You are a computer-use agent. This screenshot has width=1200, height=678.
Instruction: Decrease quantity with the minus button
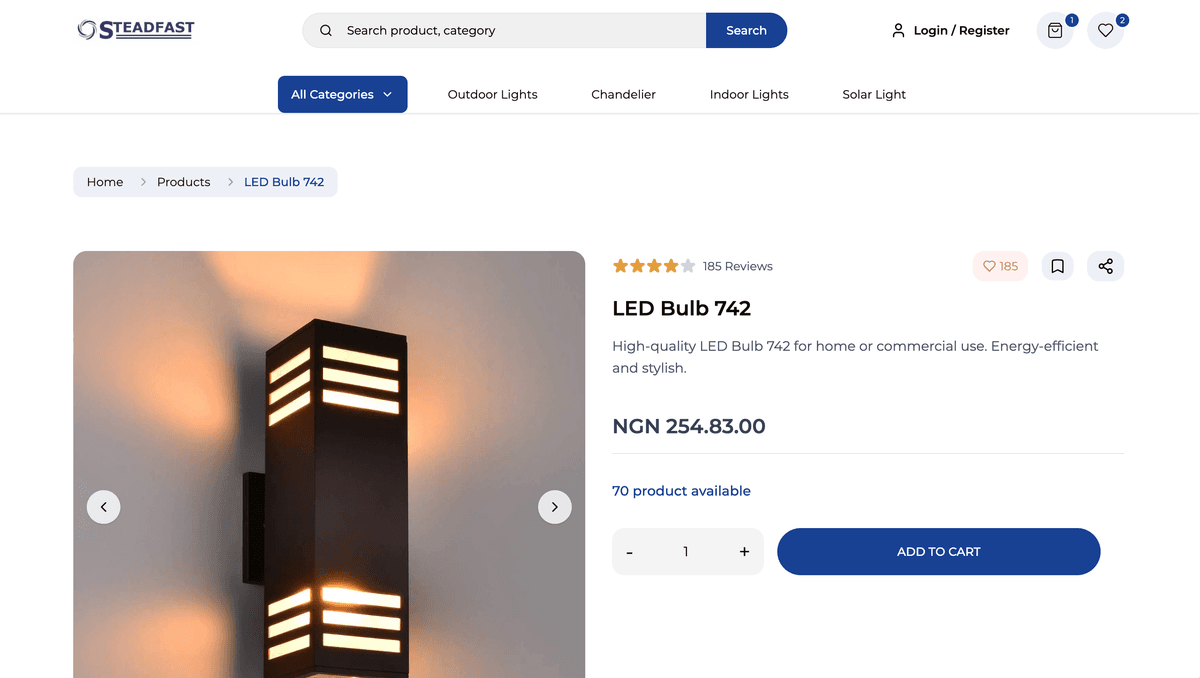[630, 552]
